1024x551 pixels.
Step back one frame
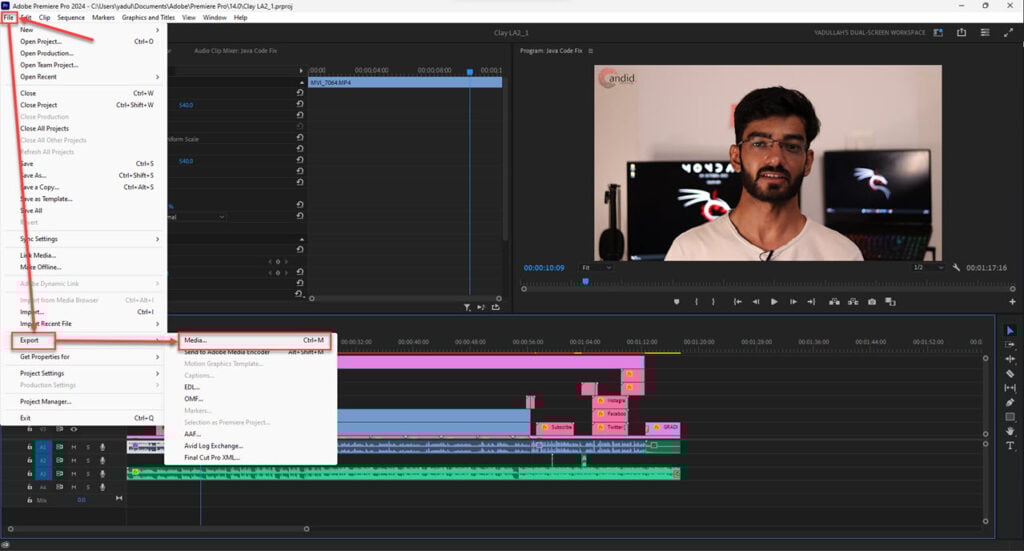click(x=756, y=302)
